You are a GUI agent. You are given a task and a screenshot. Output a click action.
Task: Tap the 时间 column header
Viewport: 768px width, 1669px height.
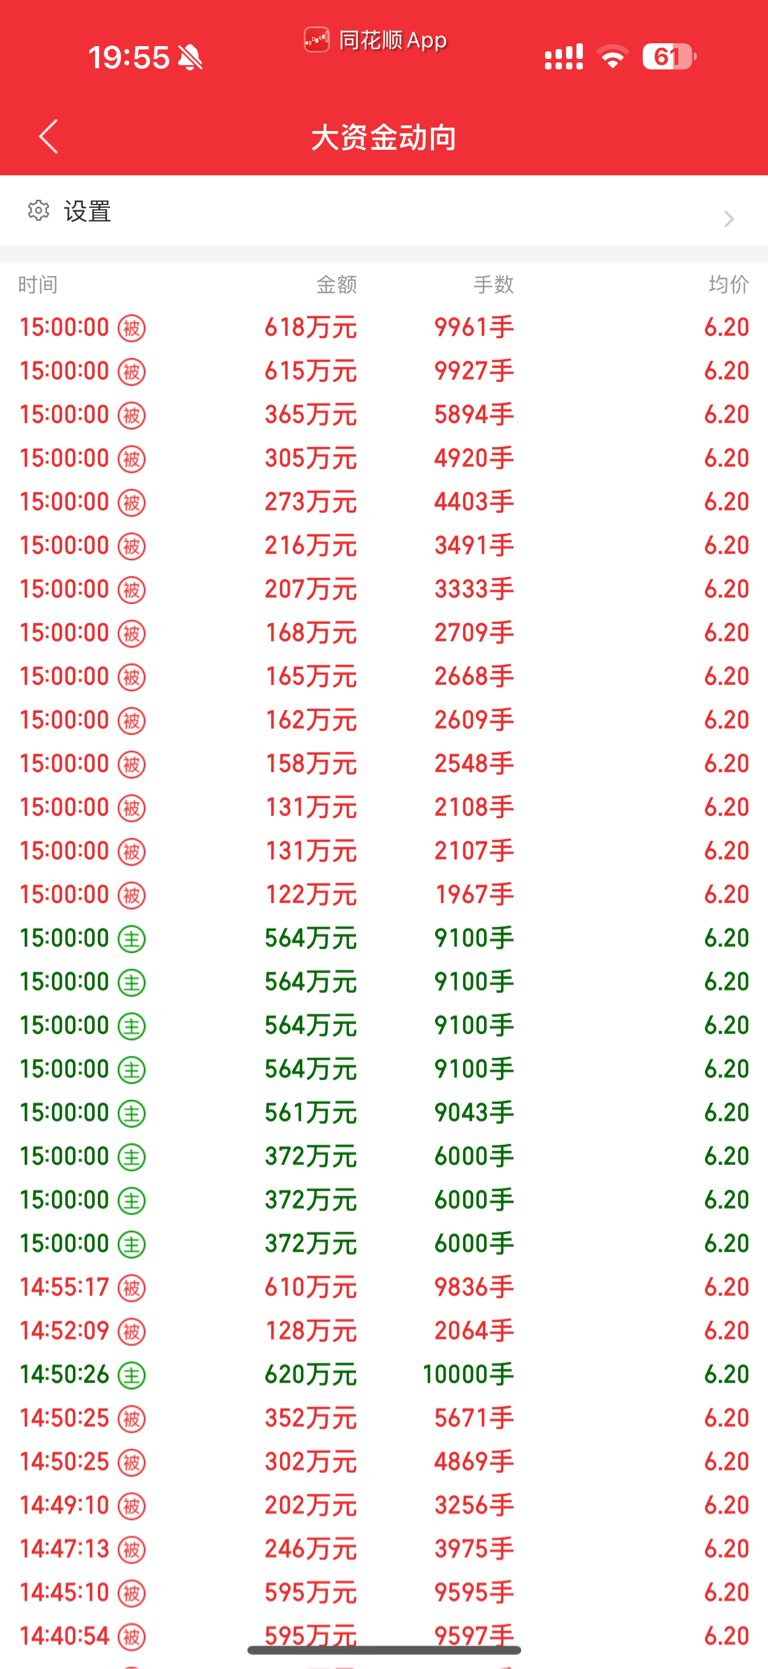click(x=38, y=285)
